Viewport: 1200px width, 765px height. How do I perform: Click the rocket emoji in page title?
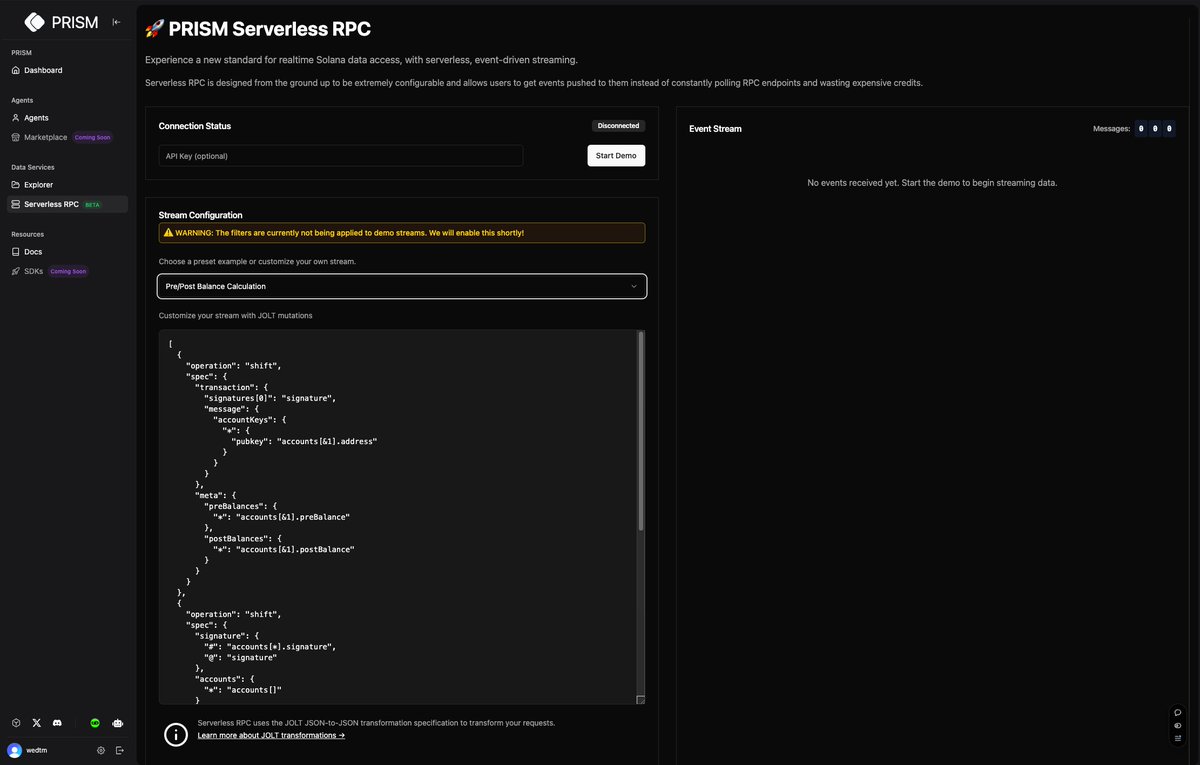(x=155, y=29)
